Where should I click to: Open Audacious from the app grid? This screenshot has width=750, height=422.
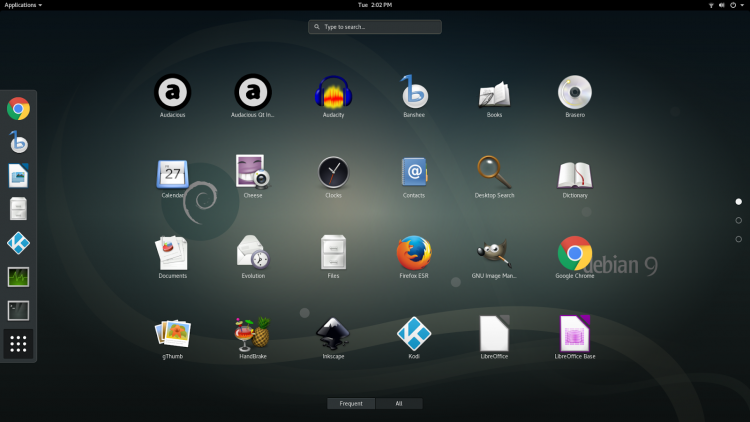click(x=173, y=96)
